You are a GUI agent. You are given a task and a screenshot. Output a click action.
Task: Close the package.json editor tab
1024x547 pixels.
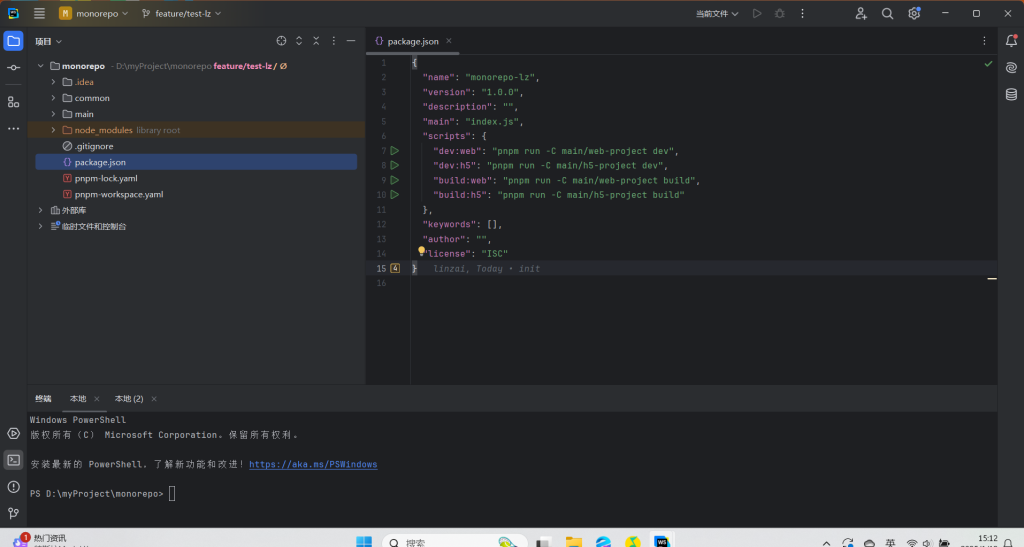(x=449, y=40)
